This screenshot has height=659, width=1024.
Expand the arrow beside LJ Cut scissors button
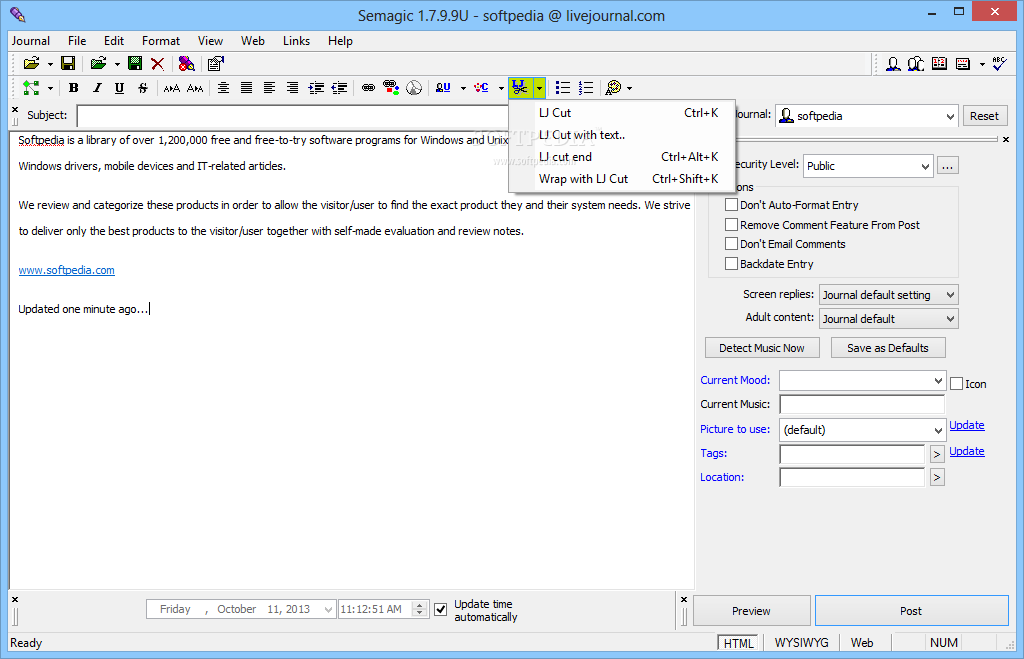tap(539, 88)
